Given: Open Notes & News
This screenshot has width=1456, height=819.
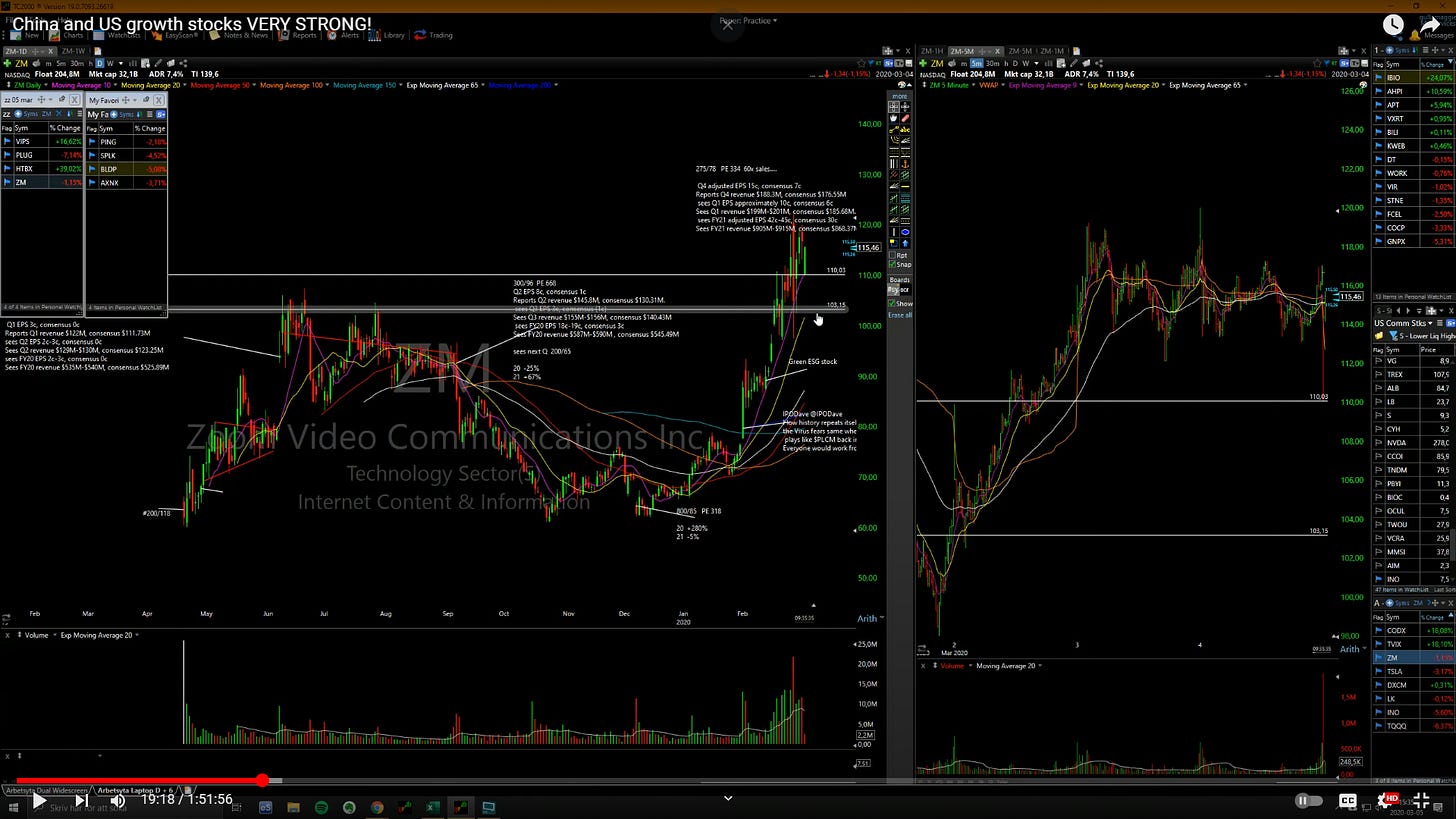Looking at the screenshot, I should click(240, 35).
